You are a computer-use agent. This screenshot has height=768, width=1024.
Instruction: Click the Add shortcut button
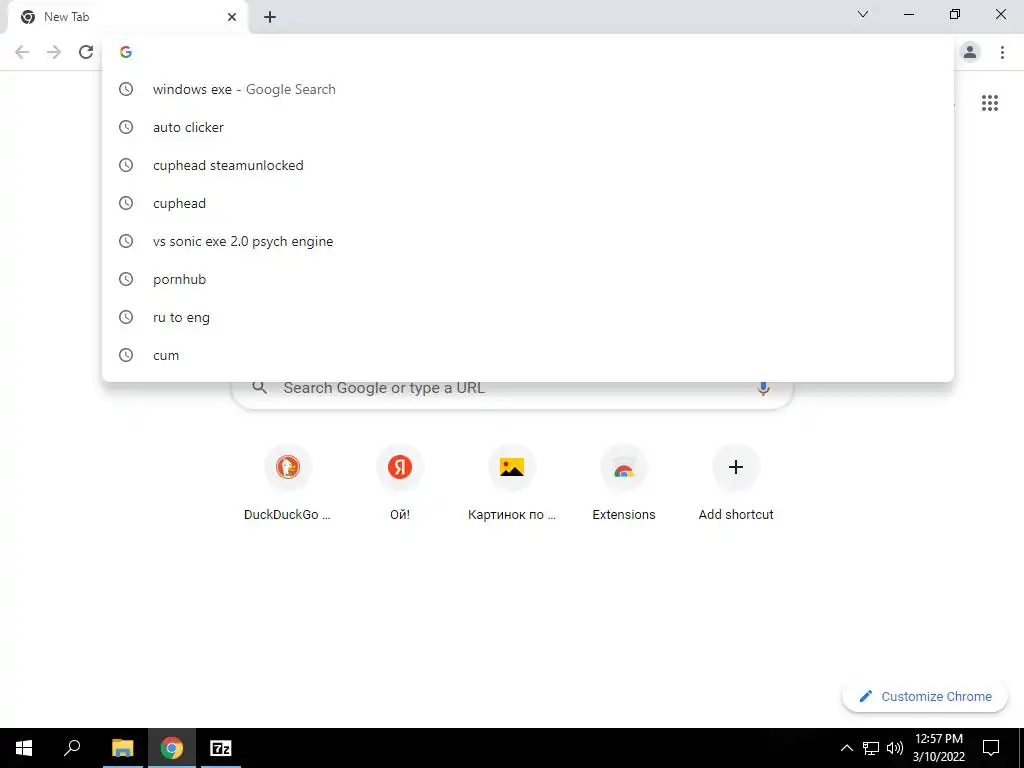(x=736, y=483)
